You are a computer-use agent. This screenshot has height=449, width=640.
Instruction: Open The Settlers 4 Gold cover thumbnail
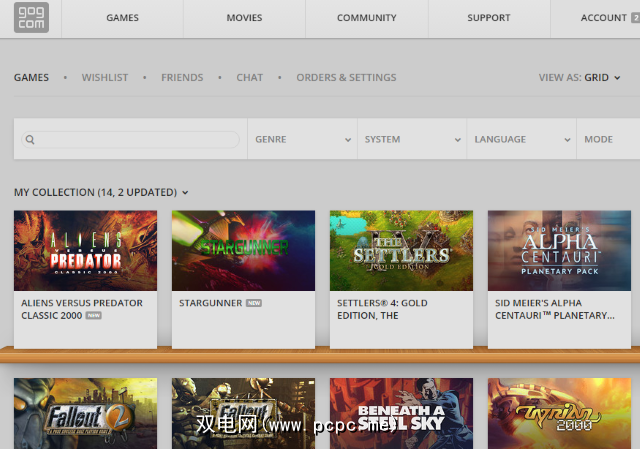pyautogui.click(x=401, y=251)
